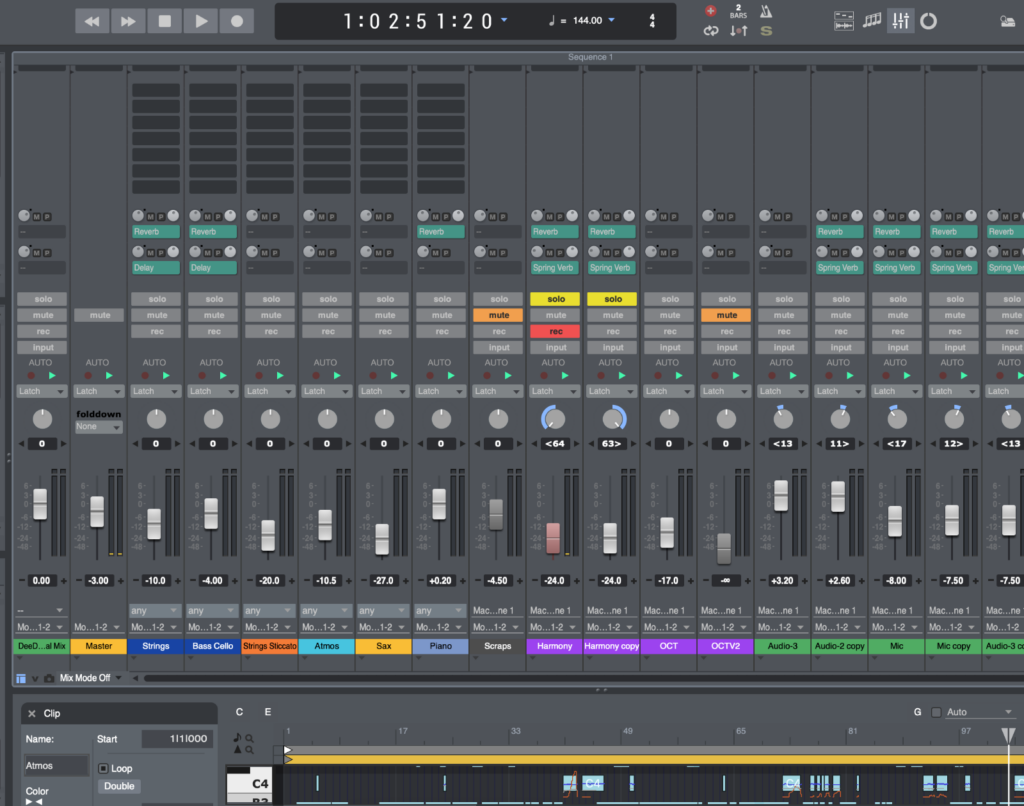Click the Start time field 1|1|000
The image size is (1024, 806).
(177, 739)
